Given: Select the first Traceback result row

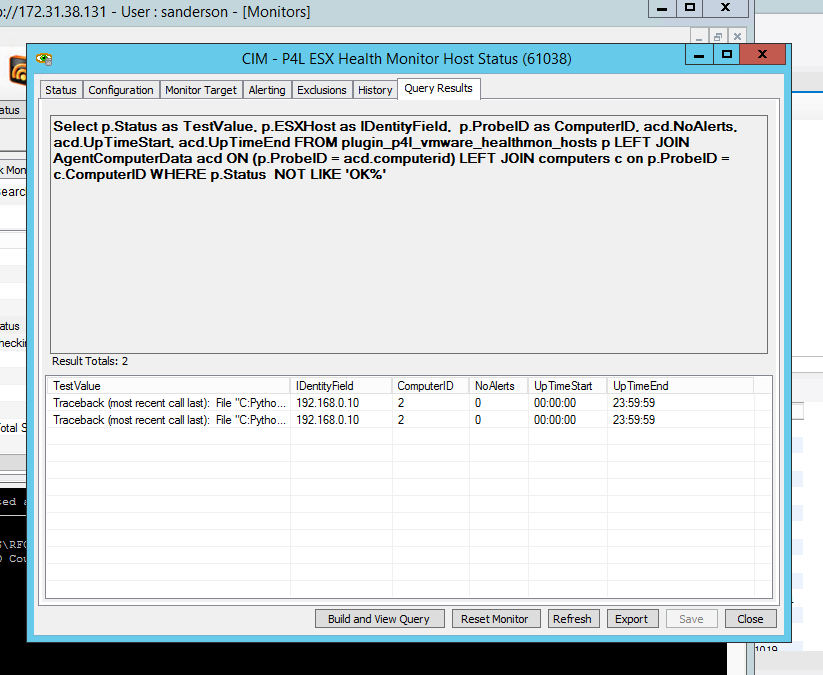Looking at the screenshot, I should [x=170, y=403].
